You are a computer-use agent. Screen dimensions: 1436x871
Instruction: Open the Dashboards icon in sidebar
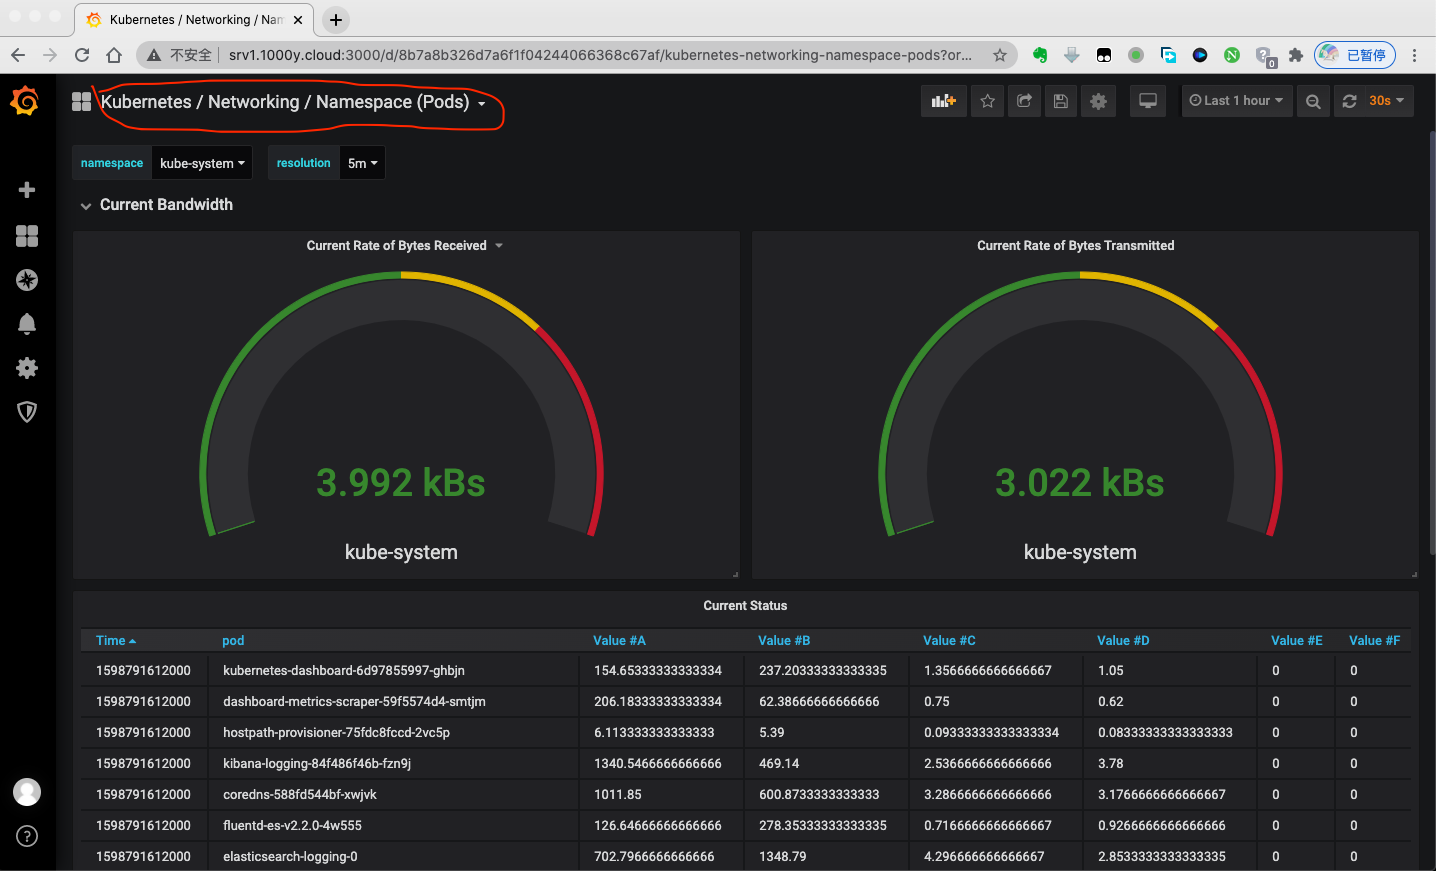[27, 235]
